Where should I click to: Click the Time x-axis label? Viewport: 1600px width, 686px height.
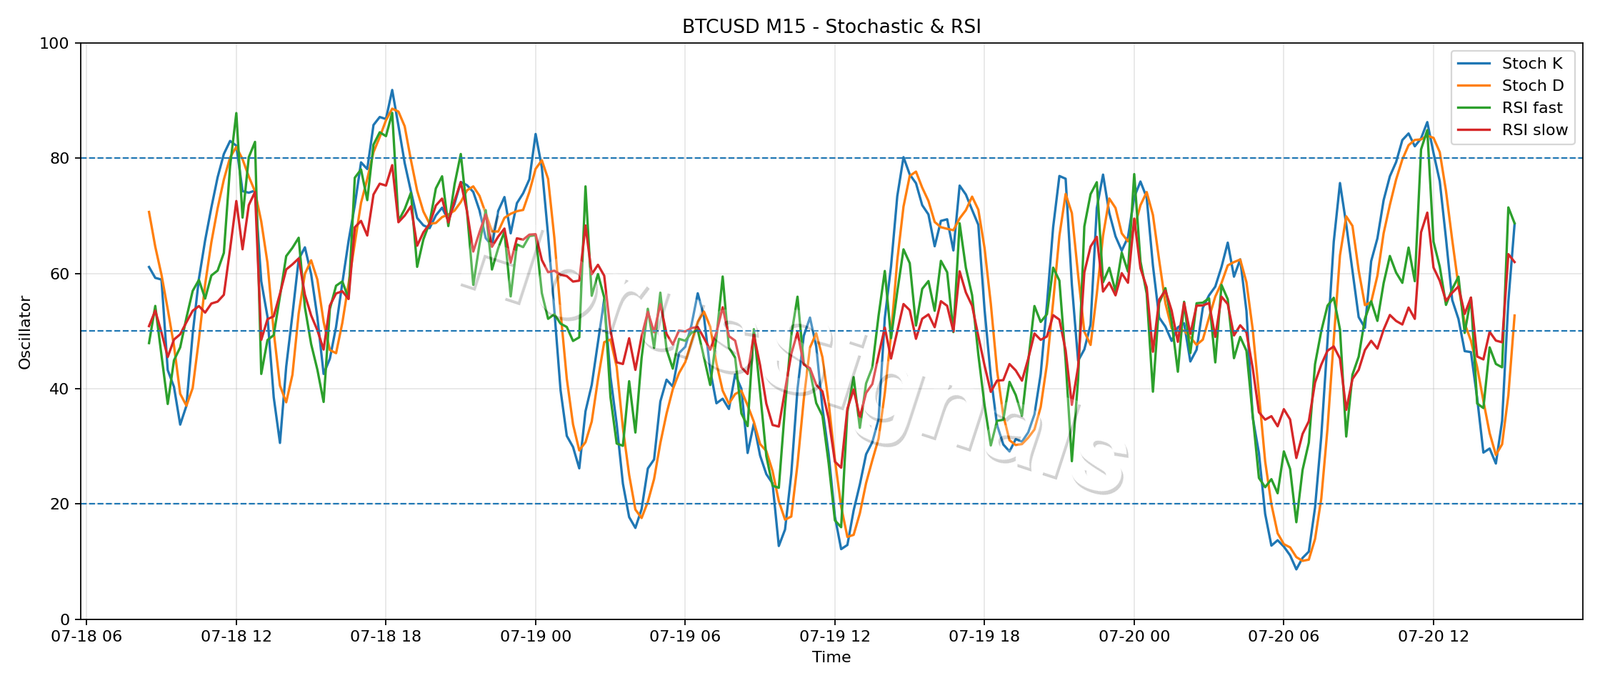831,657
